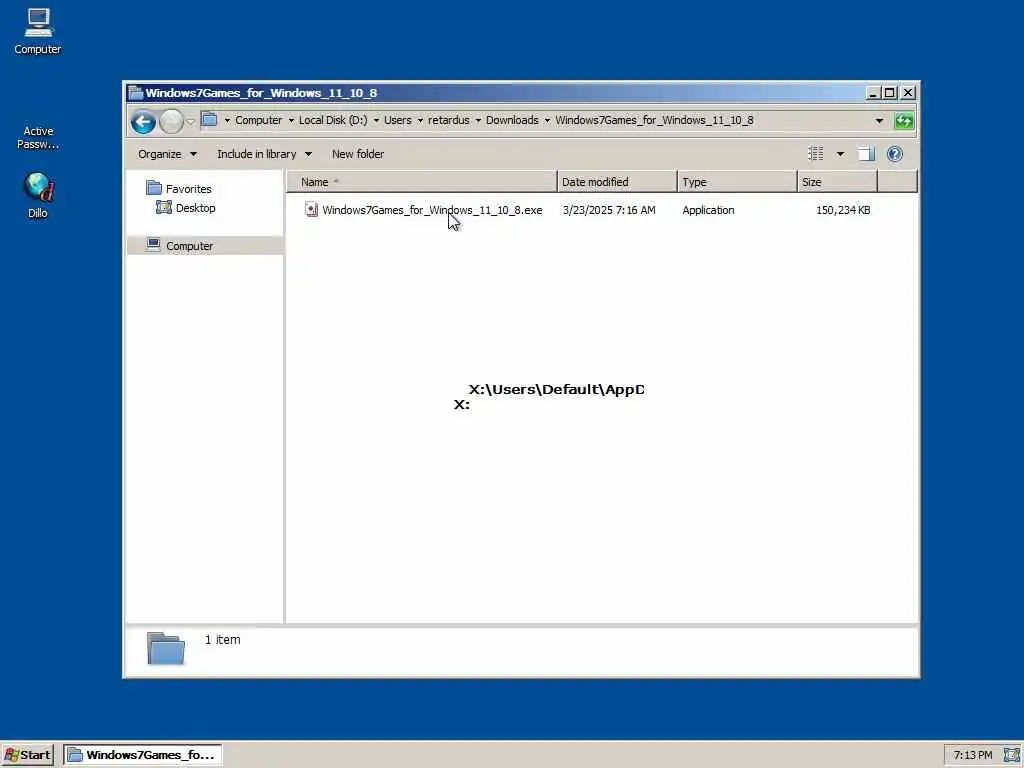The image size is (1024, 768).
Task: Click the '1 item' status text
Action: point(223,640)
